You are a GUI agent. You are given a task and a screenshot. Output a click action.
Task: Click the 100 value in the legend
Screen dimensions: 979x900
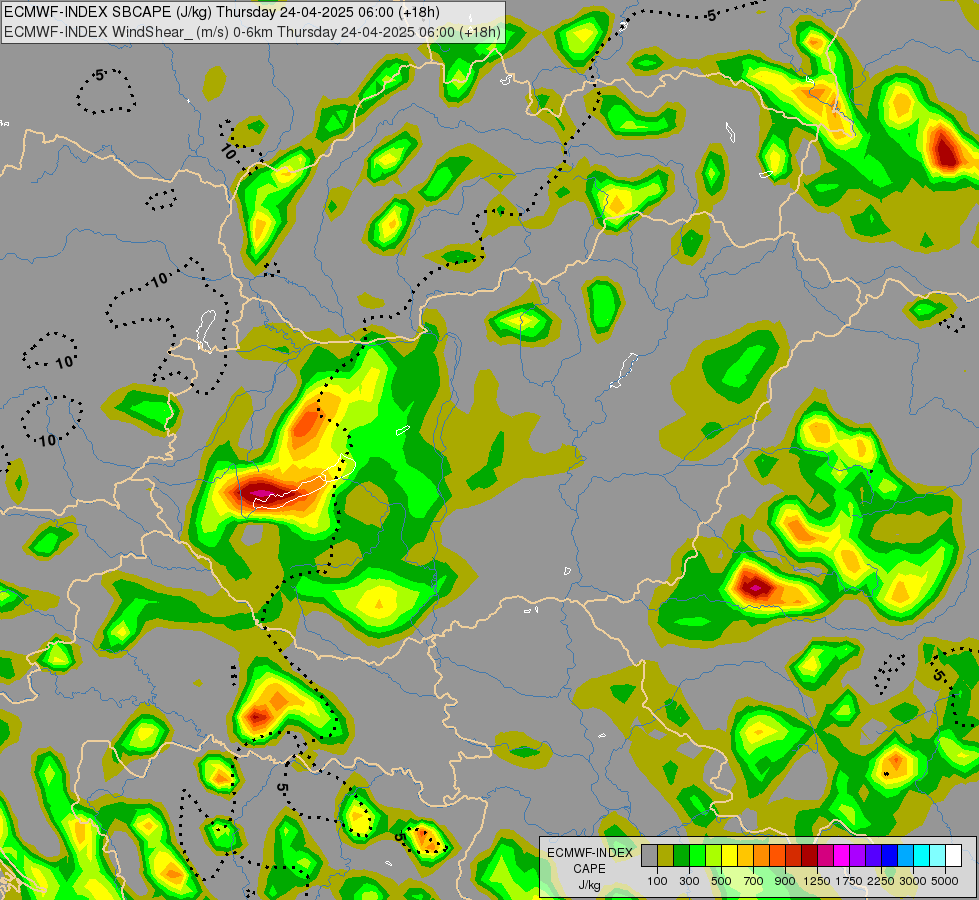pyautogui.click(x=657, y=881)
